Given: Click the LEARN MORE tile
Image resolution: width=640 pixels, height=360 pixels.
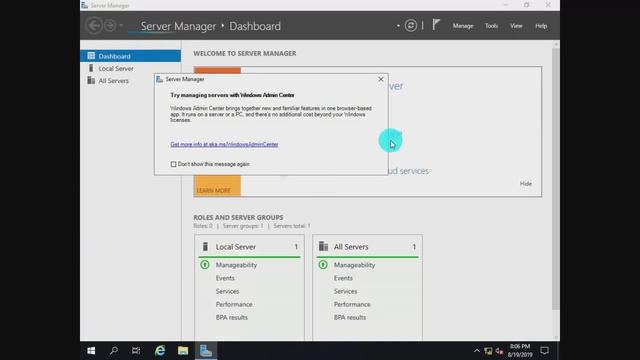Looking at the screenshot, I should [217, 186].
